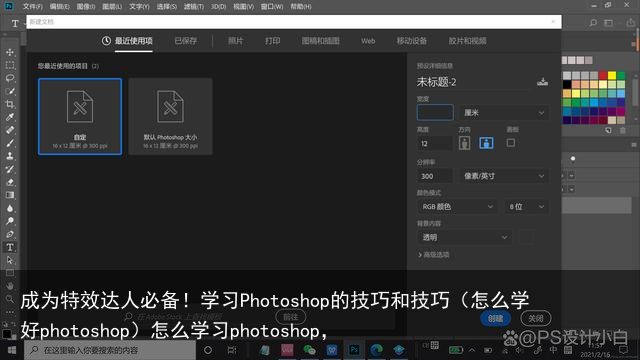Open the 透明 background contents dropdown
This screenshot has width=640, height=360.
(x=464, y=237)
